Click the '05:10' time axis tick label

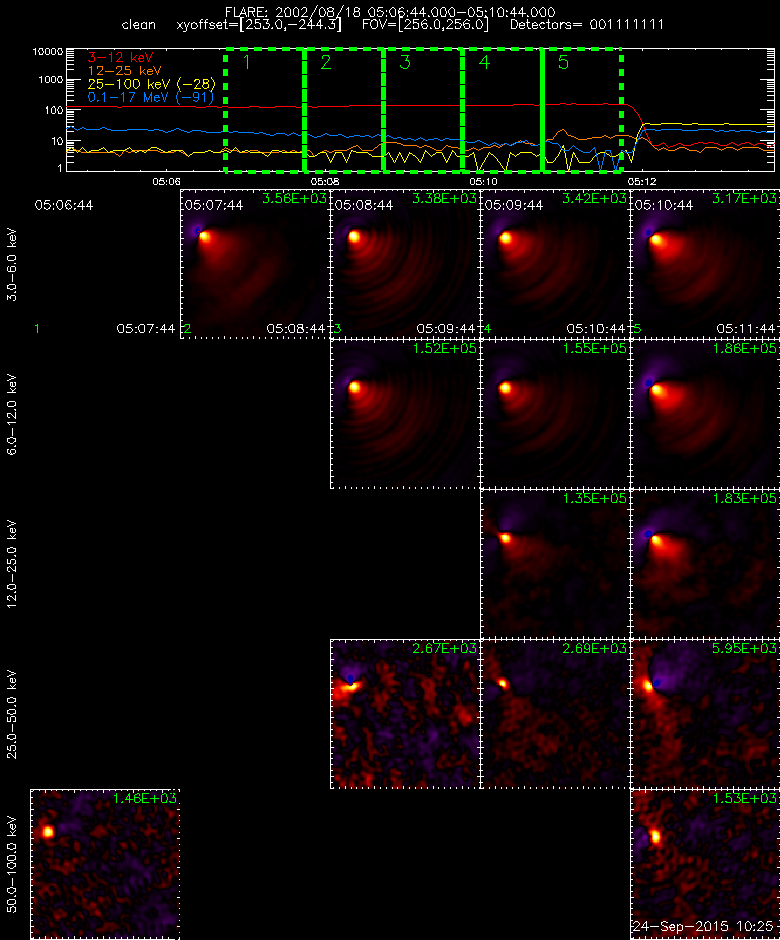click(483, 181)
